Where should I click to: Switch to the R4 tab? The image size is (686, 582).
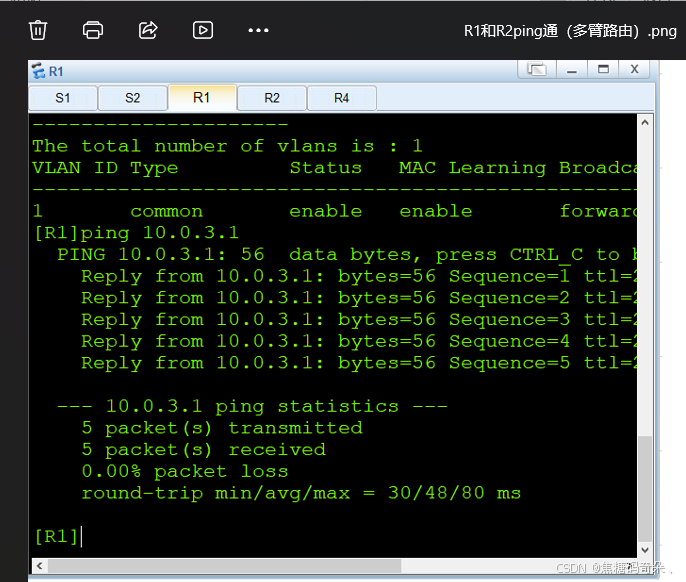click(342, 98)
